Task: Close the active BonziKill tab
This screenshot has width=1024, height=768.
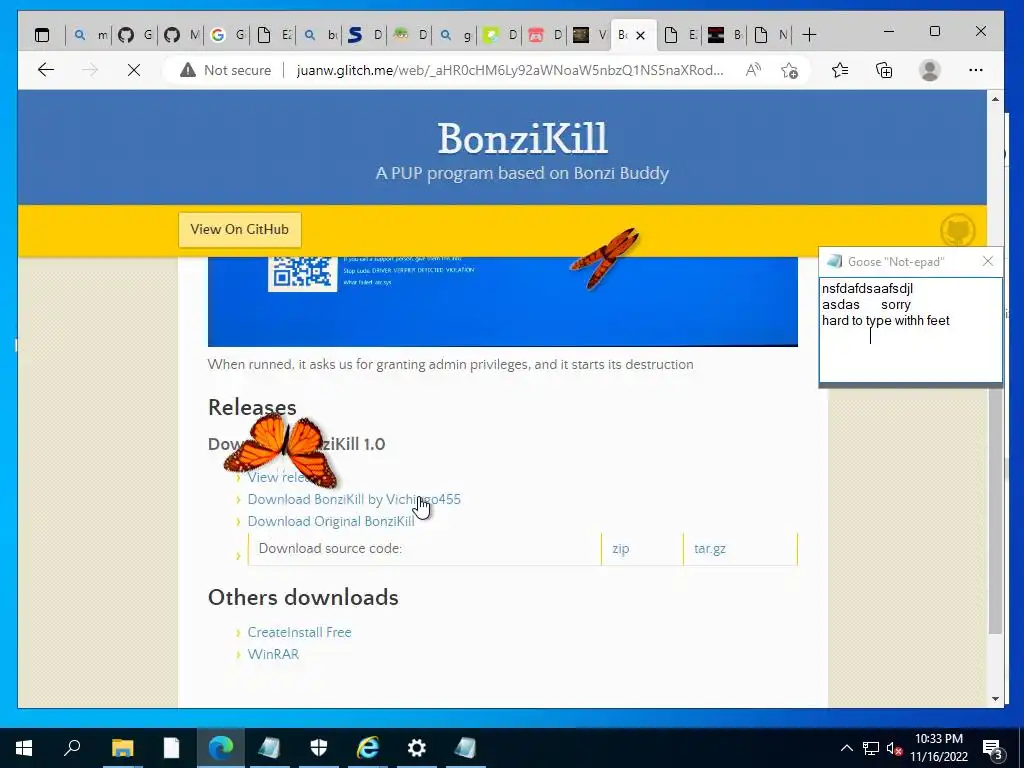Action: pos(641,35)
